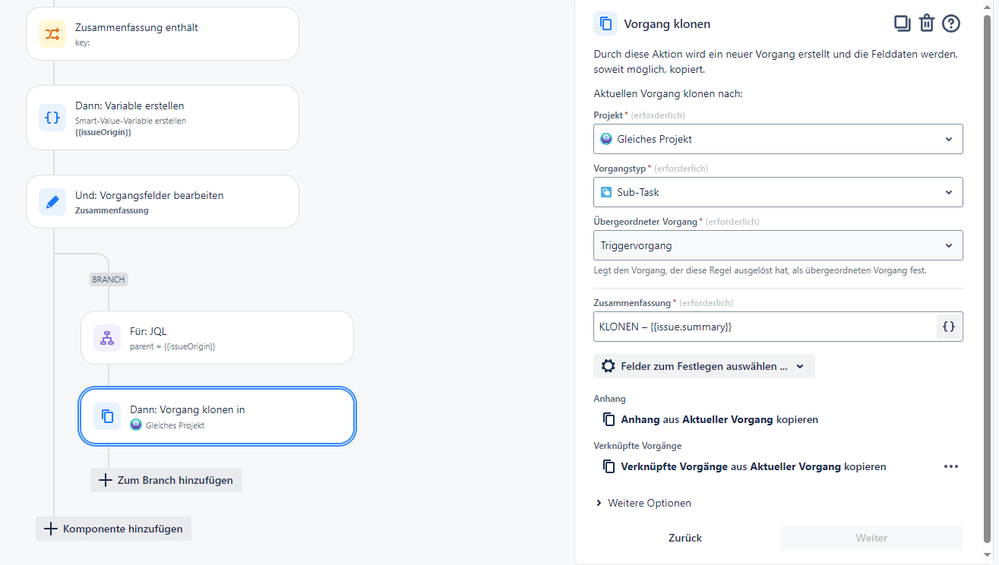Open the three-dot menu for 'Verknüpfte Vorgänge'
This screenshot has width=999, height=565.
[x=951, y=466]
